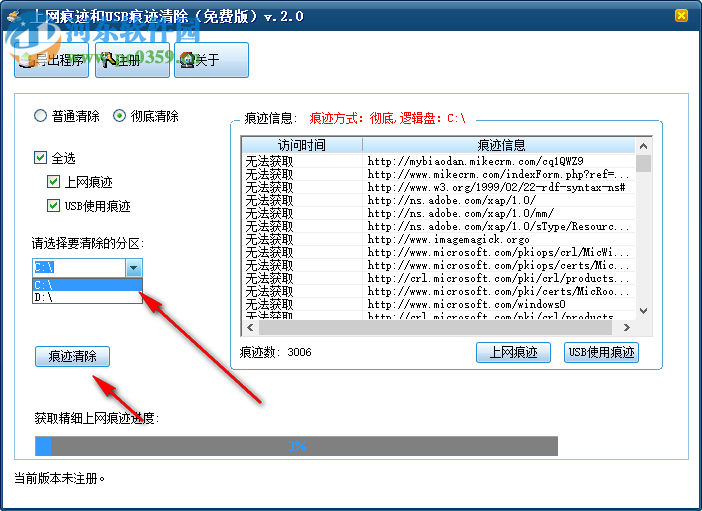Toggle the 全选 checkbox

[40, 158]
